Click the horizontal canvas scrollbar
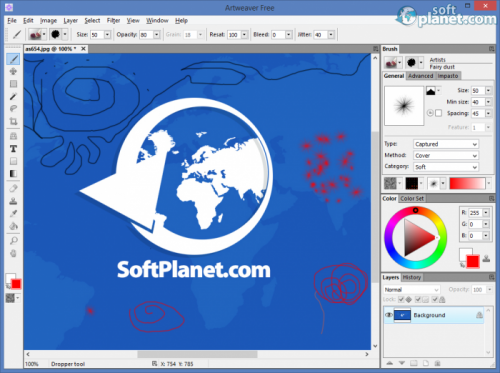Screen dimensions: 500x373 [197, 354]
